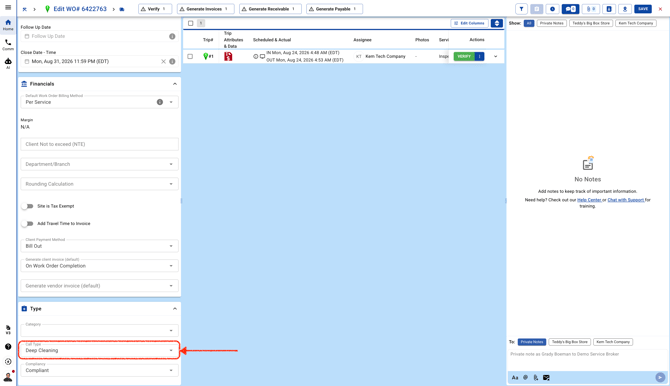The image size is (670, 386).
Task: Click the blue expand rows button beside Edit Columns
Action: point(497,23)
